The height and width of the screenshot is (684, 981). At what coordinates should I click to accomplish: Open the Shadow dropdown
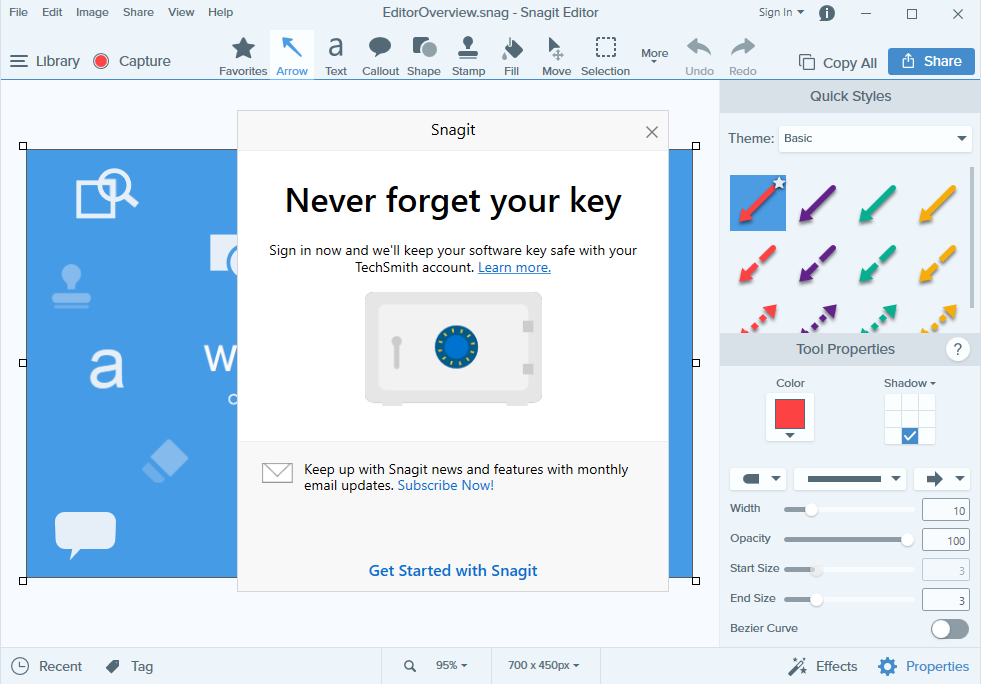910,383
